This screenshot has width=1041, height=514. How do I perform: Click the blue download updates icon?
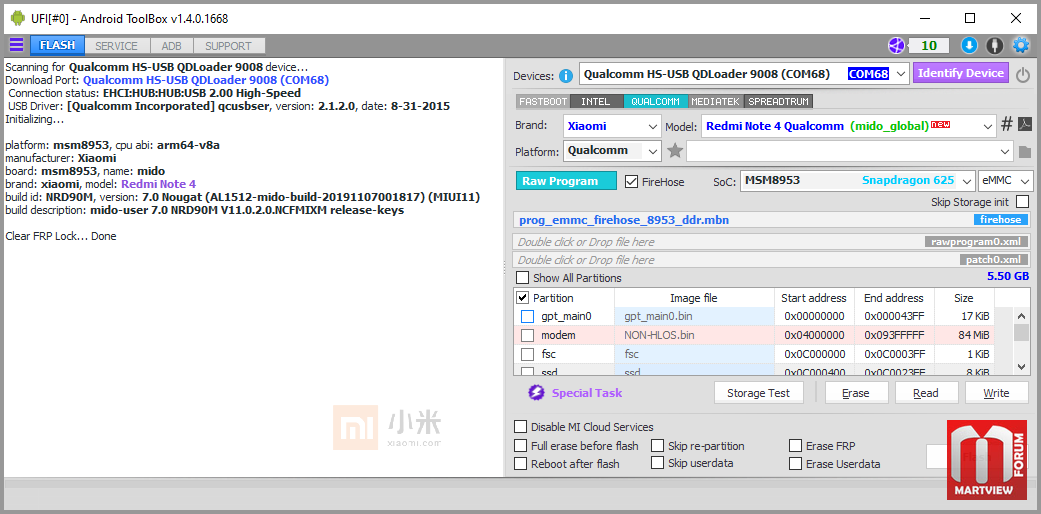[969, 46]
